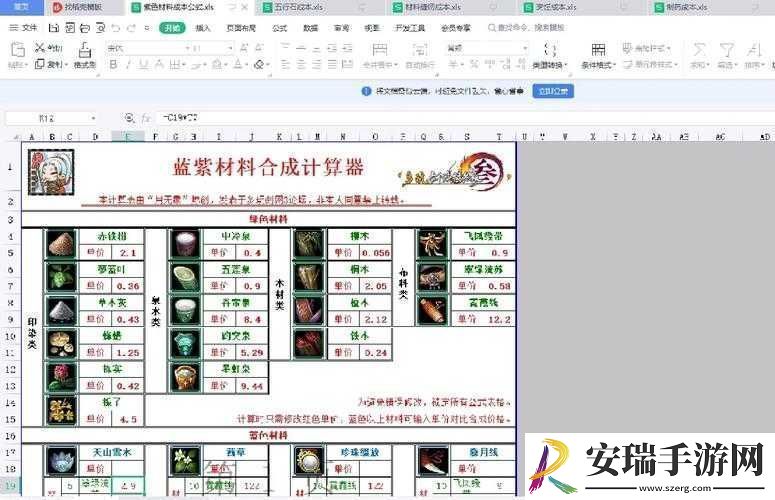Toggle align right in ribbon
The height and width of the screenshot is (500, 775).
coord(316,64)
